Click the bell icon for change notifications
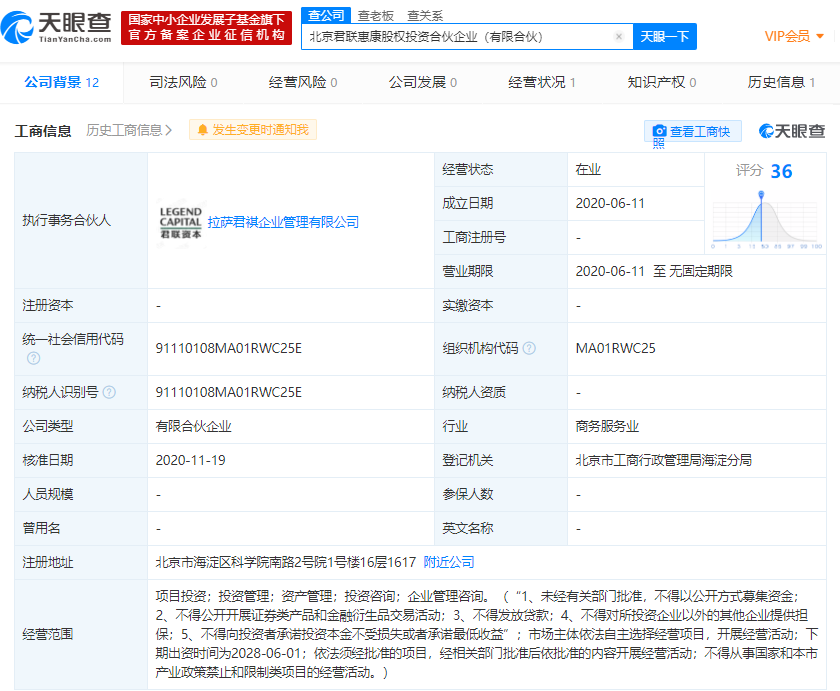 pyautogui.click(x=204, y=130)
